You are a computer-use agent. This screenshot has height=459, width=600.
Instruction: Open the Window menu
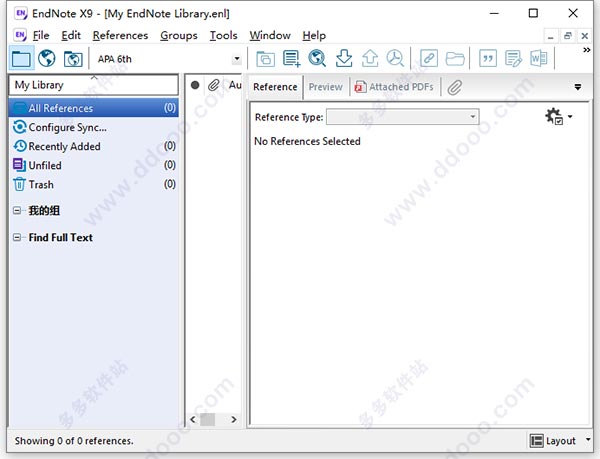click(270, 35)
